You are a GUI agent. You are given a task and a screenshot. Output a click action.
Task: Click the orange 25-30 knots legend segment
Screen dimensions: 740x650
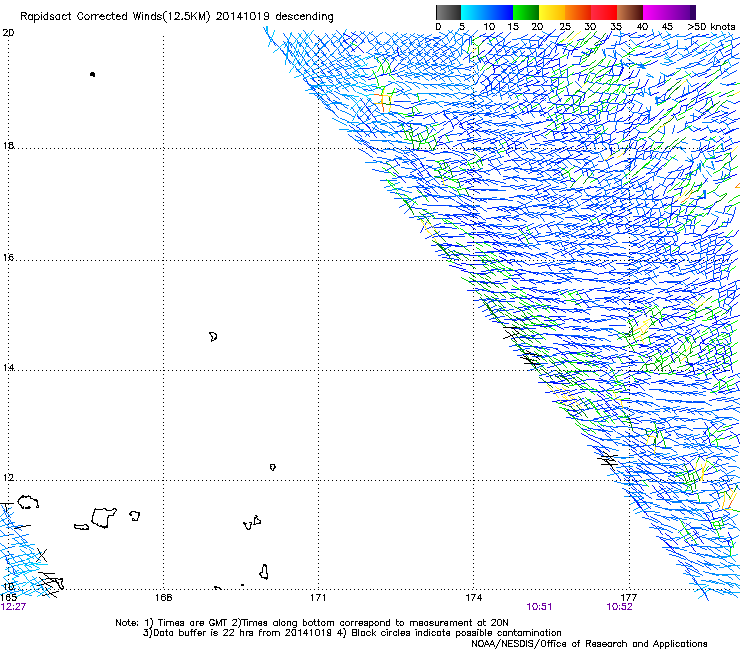578,12
